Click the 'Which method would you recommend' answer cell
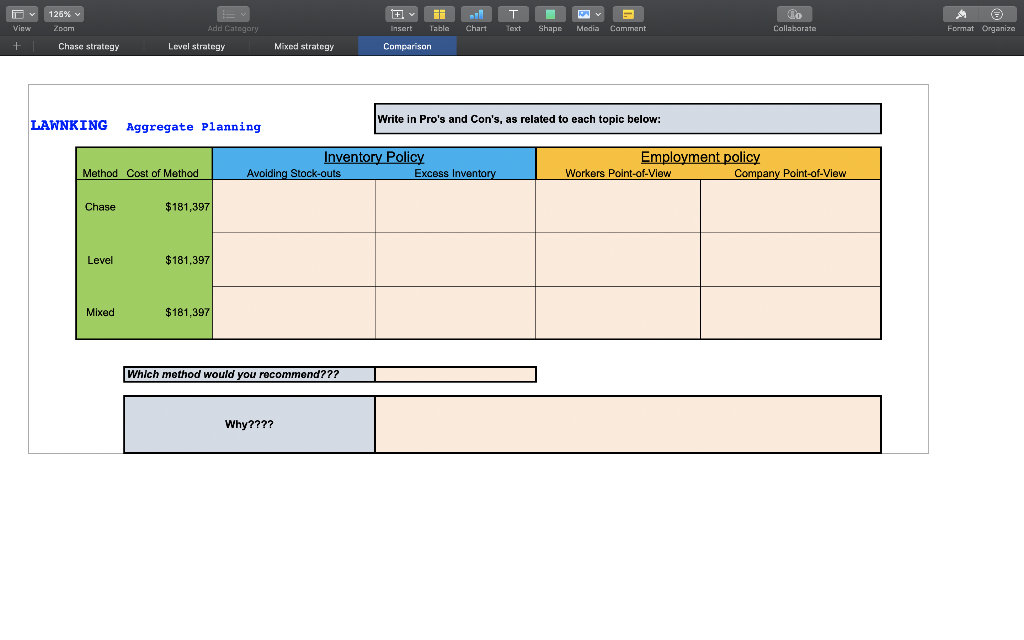Viewport: 1024px width, 640px height. pyautogui.click(x=455, y=374)
